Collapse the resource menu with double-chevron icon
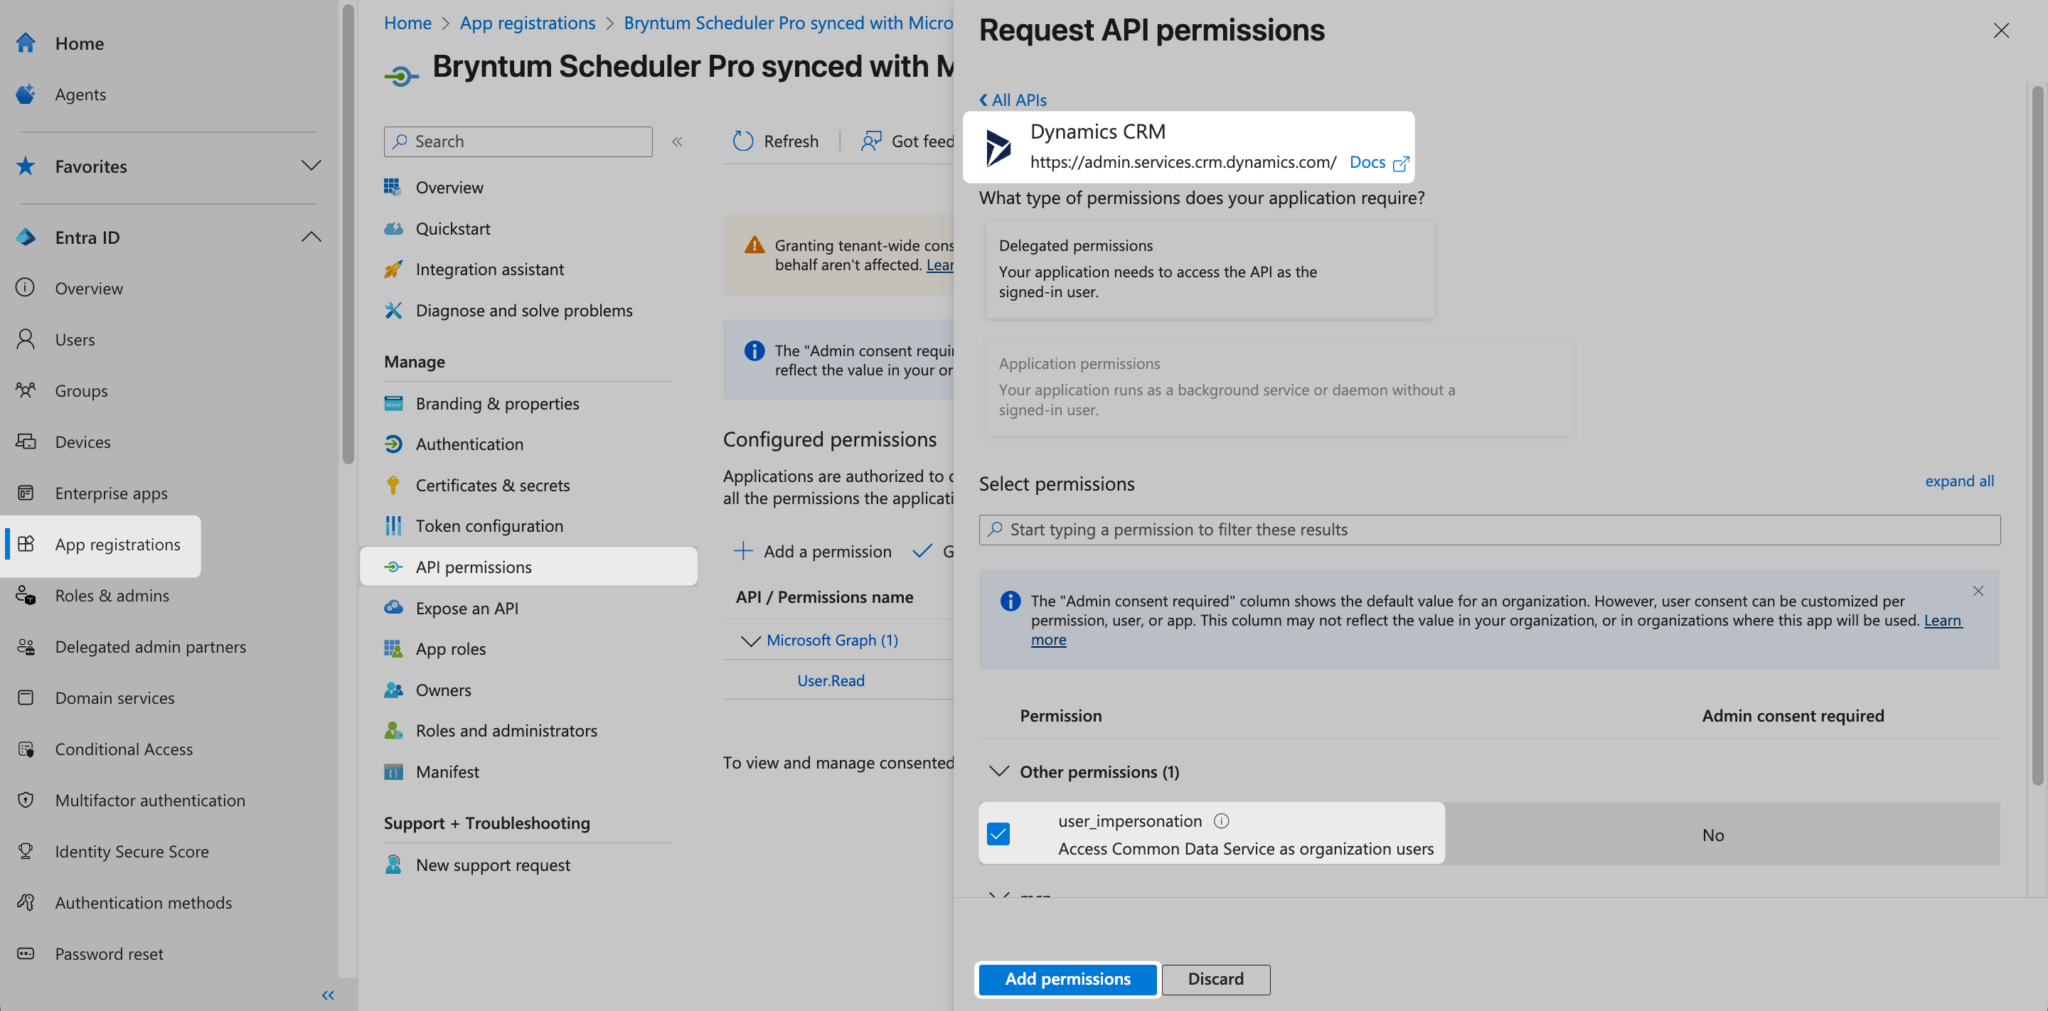Screen dimensions: 2048x1011 pos(677,142)
